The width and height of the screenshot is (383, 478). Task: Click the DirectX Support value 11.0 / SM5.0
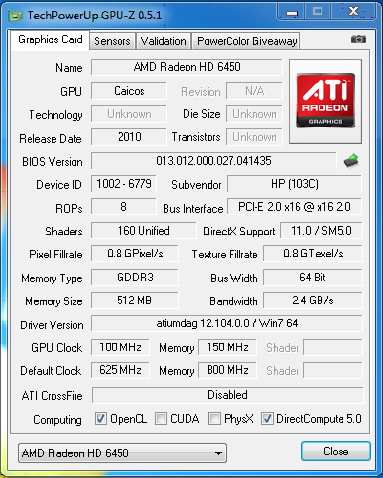pyautogui.click(x=321, y=231)
